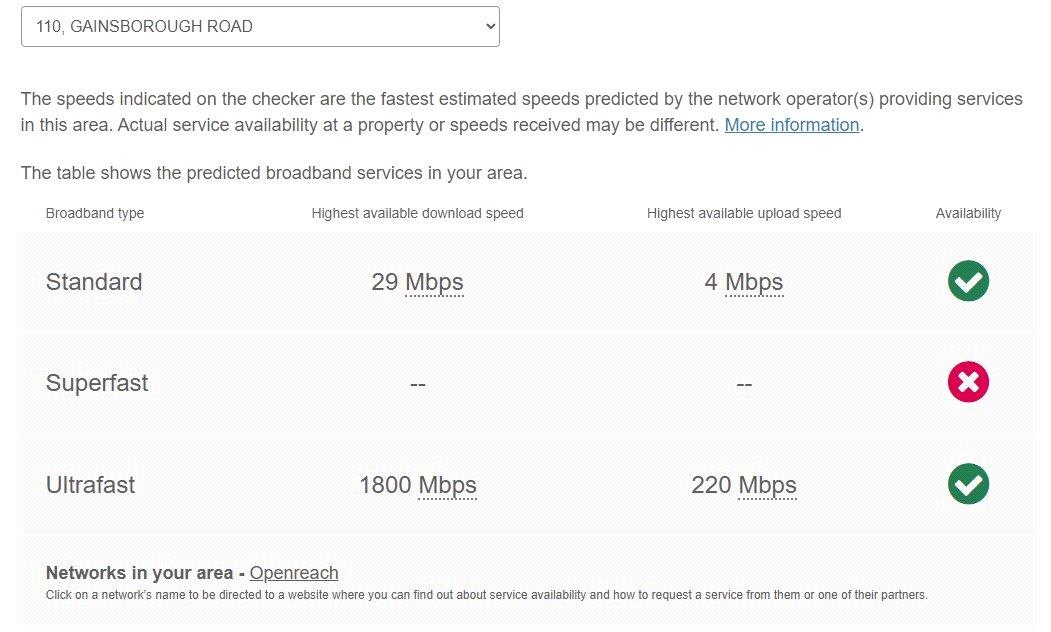Click the Standard availability green check icon
Image resolution: width=1051 pixels, height=632 pixels.
click(x=968, y=281)
